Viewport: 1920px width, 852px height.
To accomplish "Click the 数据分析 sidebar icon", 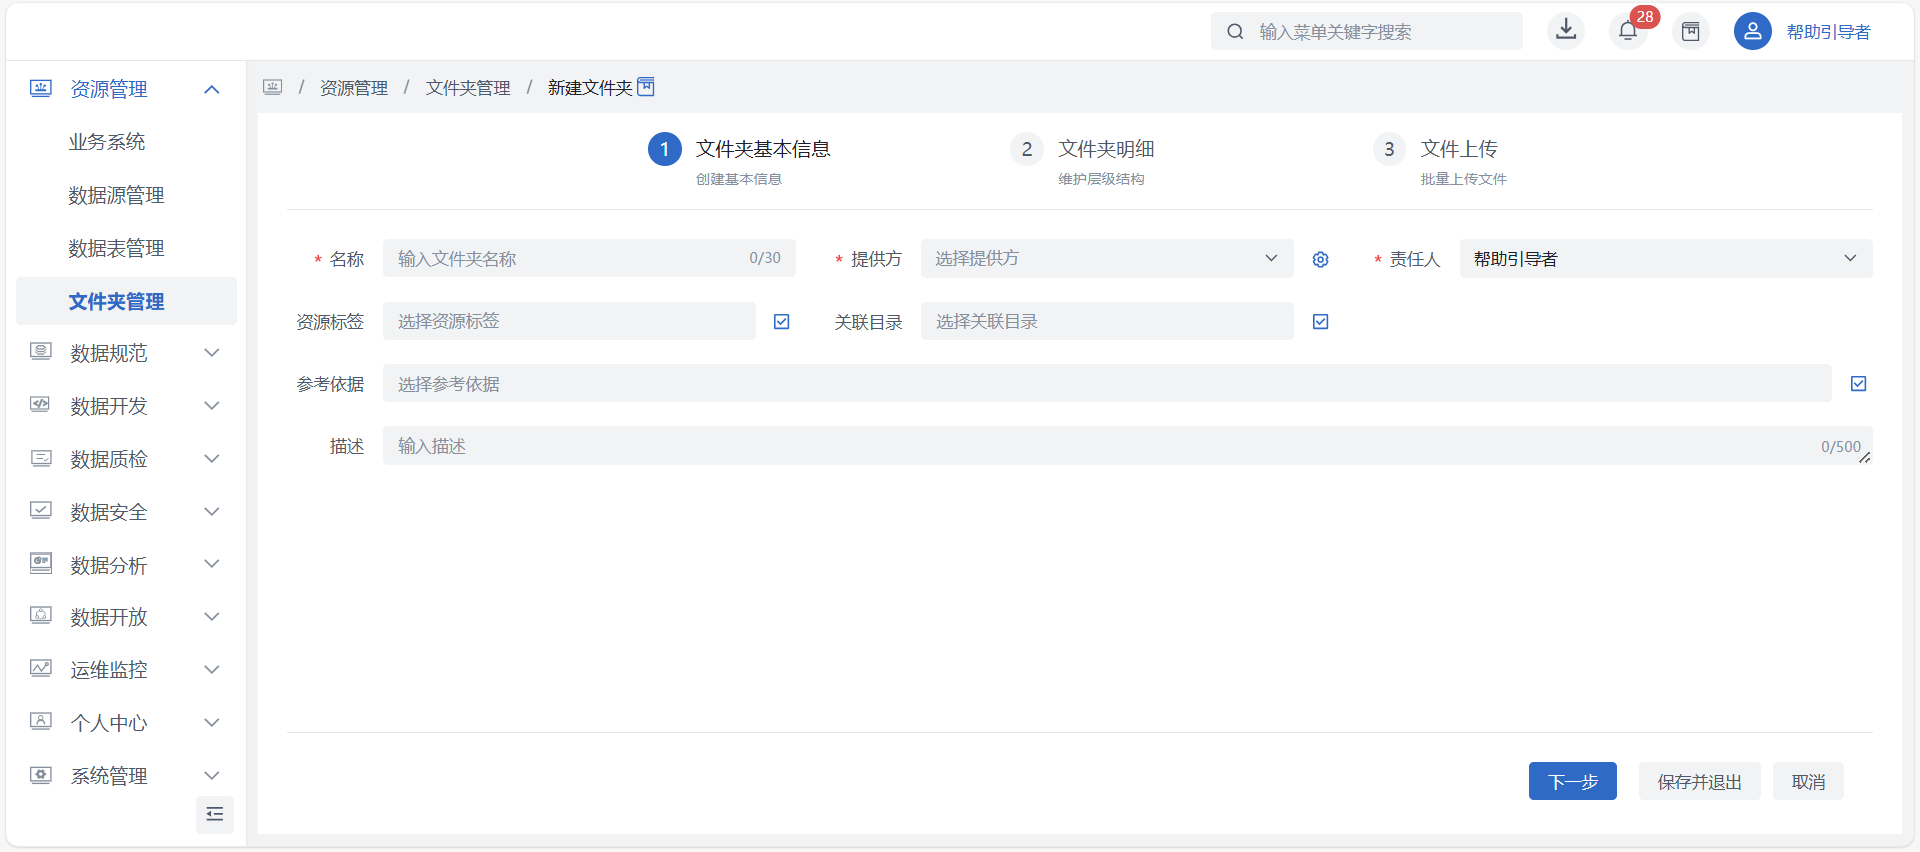I will click(x=40, y=563).
